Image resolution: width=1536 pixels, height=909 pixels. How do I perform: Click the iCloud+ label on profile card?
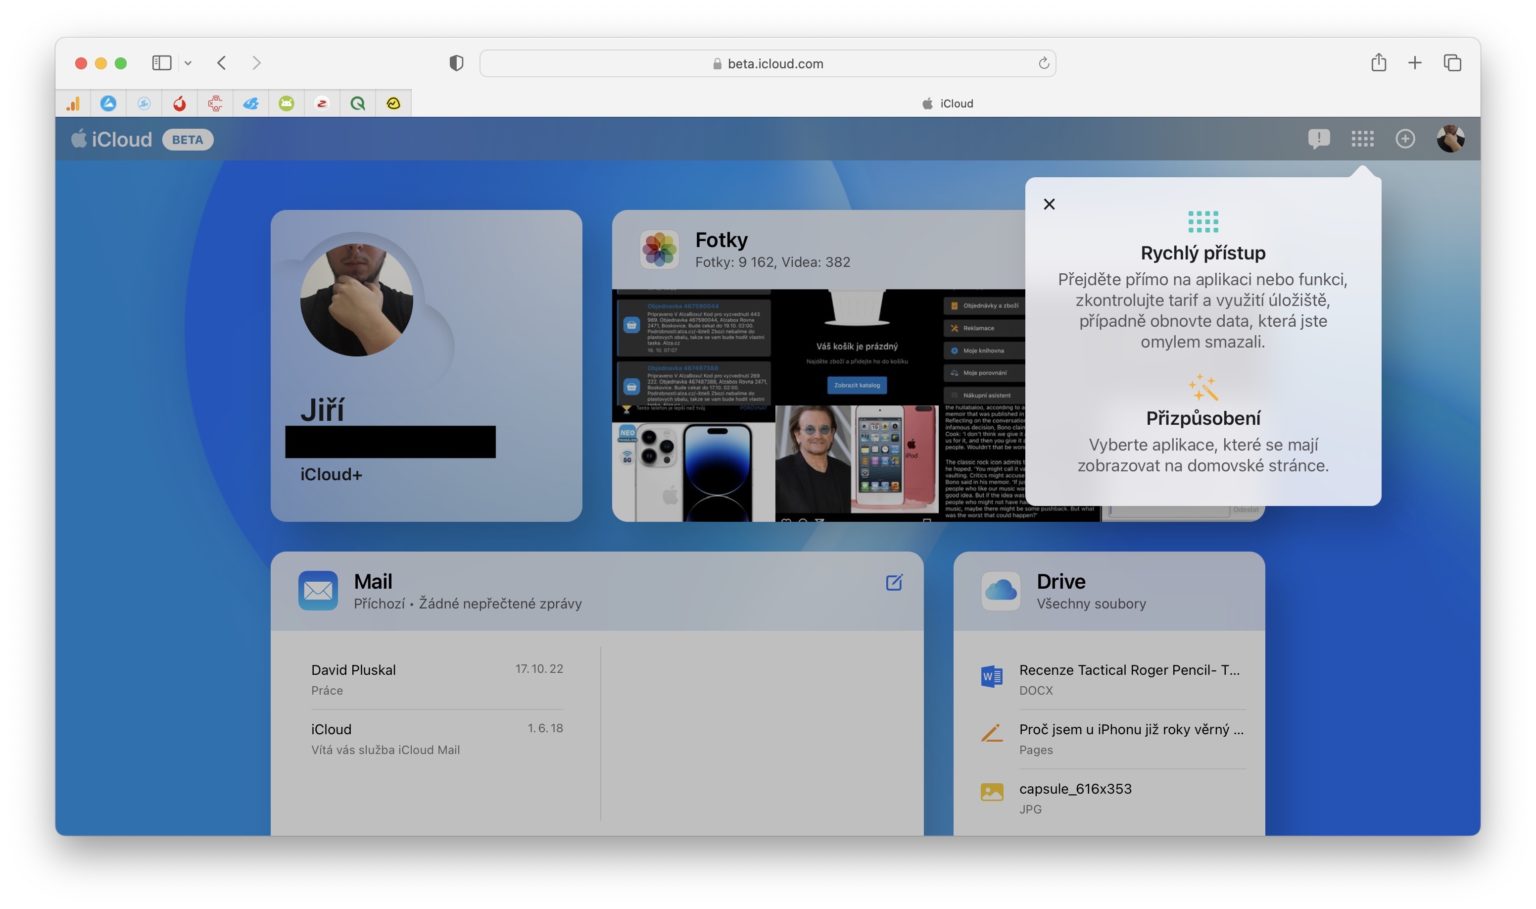(331, 474)
